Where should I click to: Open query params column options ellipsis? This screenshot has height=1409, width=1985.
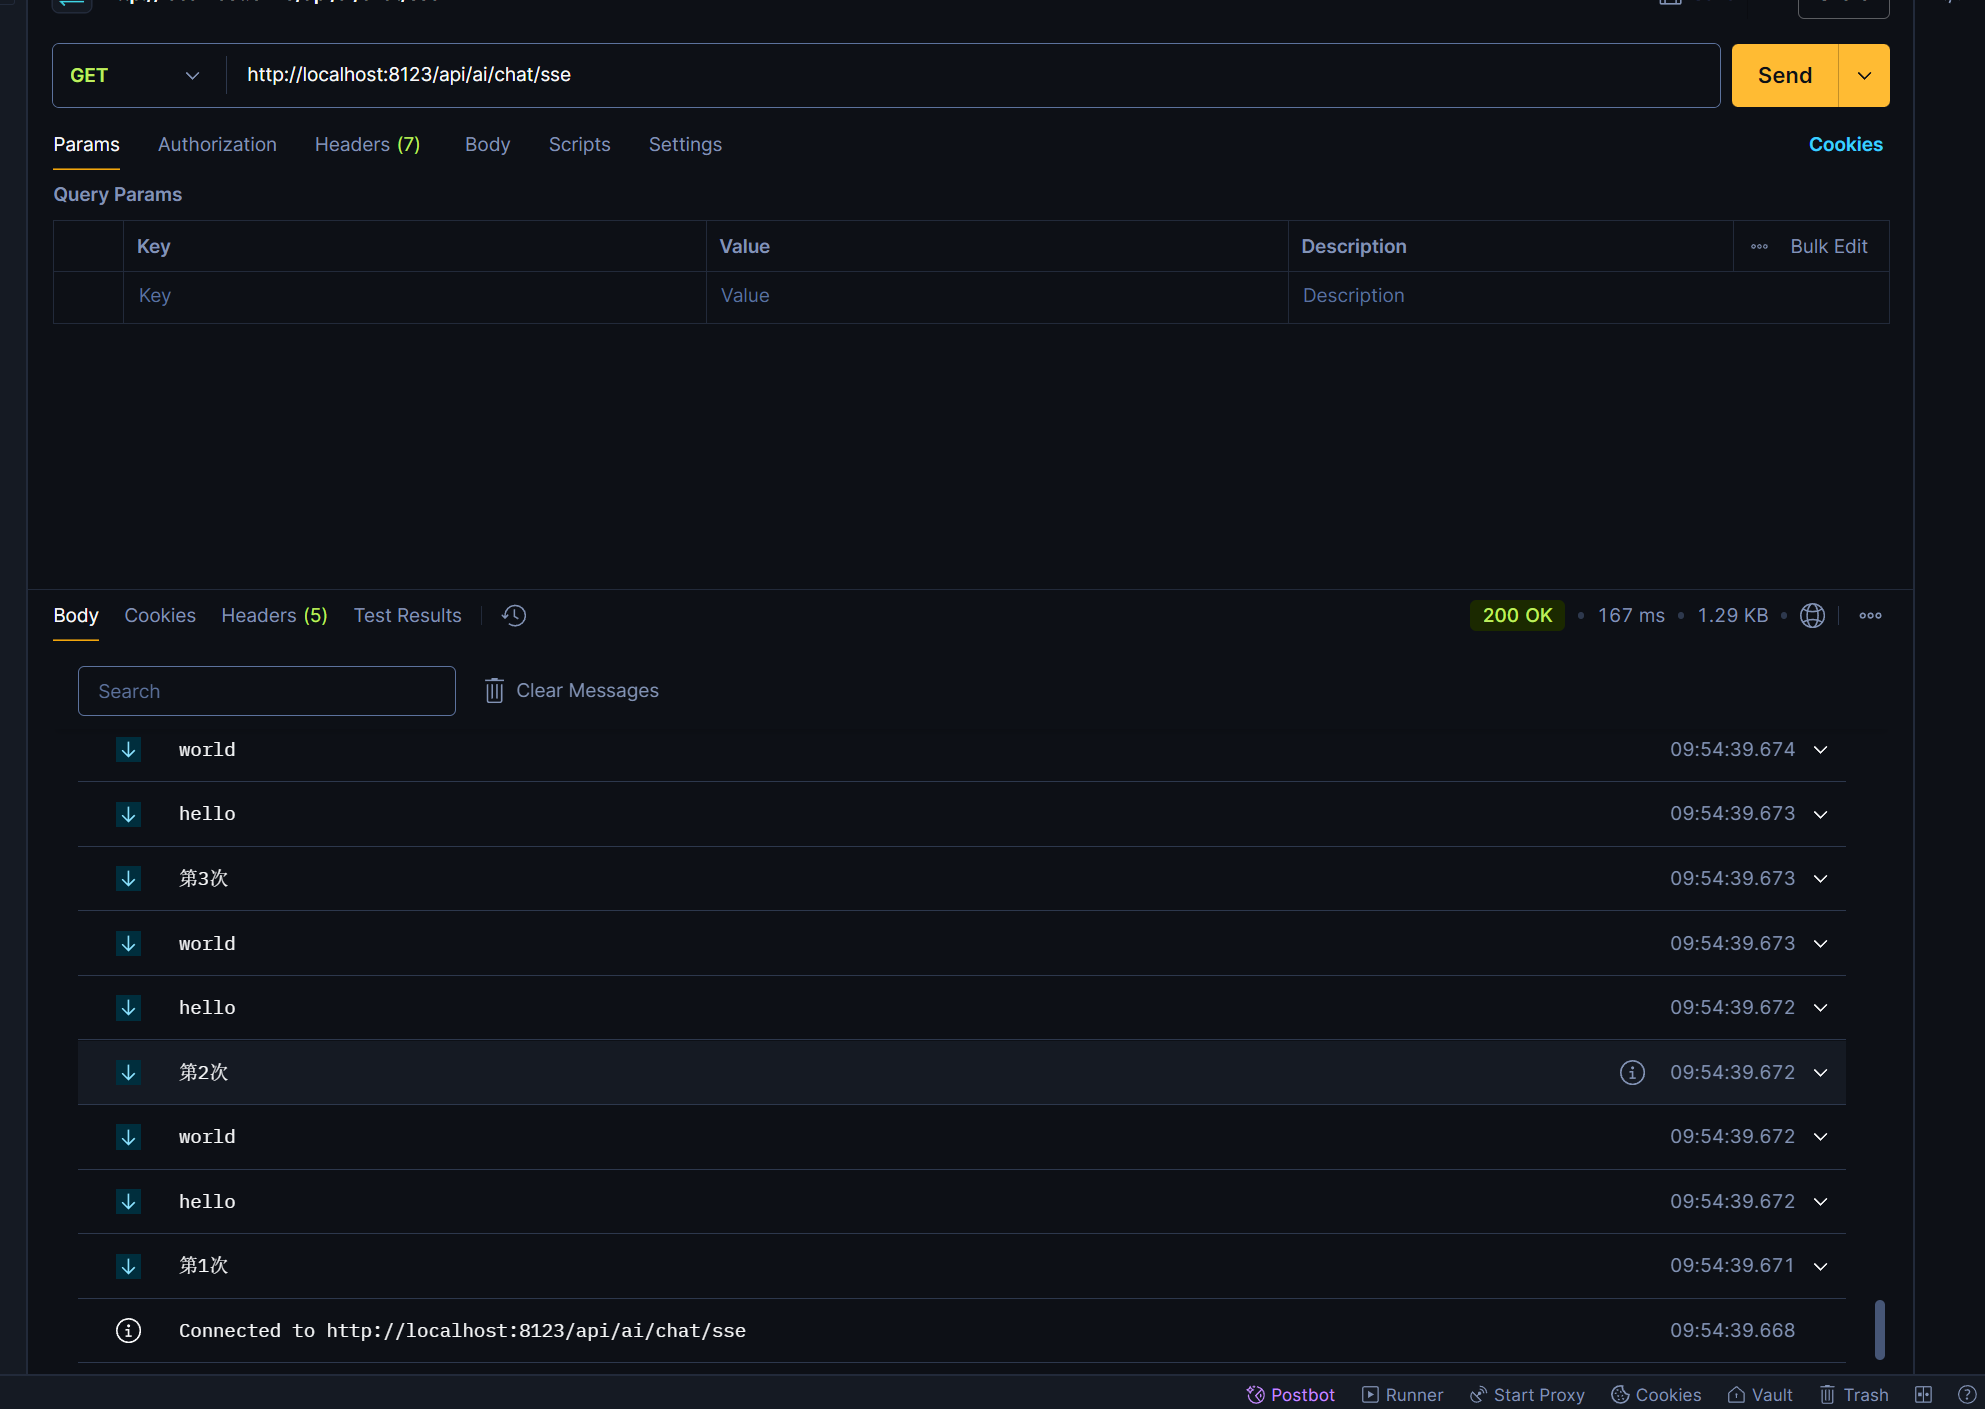(1759, 246)
